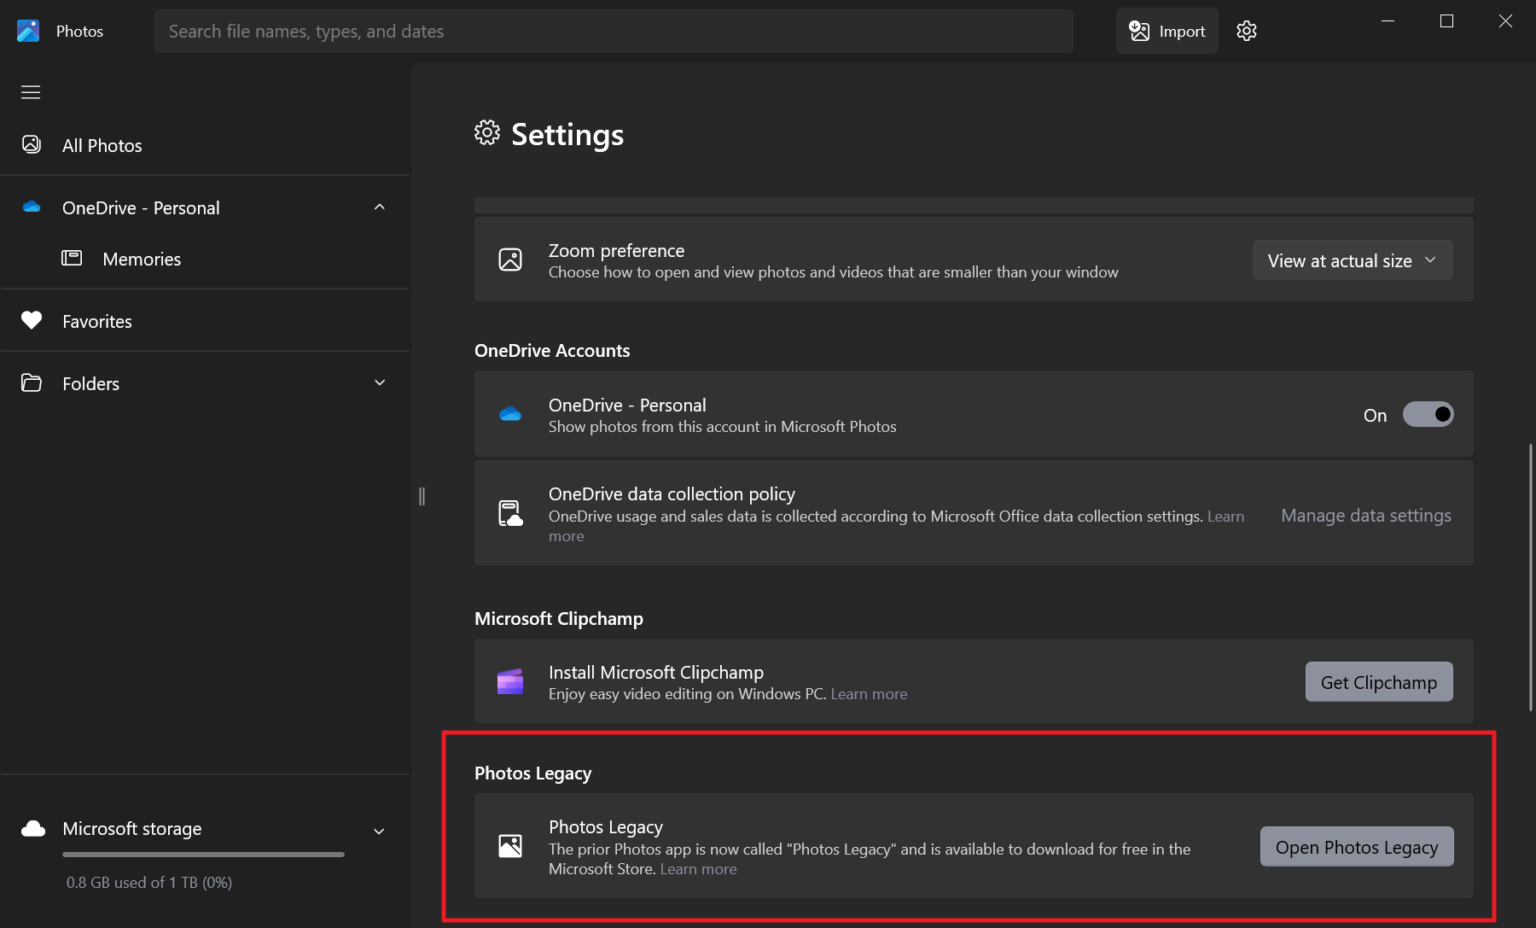The image size is (1536, 928).
Task: Select Manage data settings link
Action: coord(1366,515)
